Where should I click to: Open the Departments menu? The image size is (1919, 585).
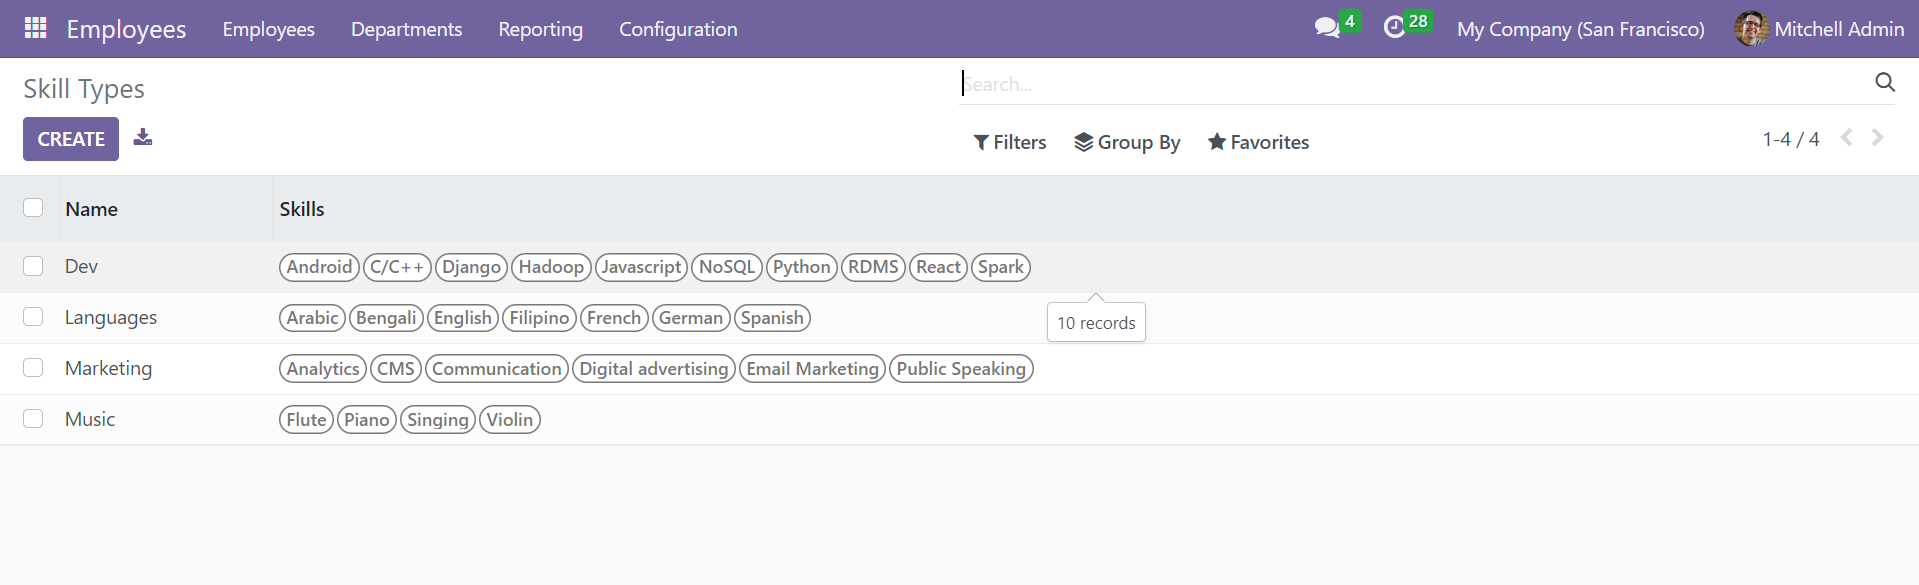[406, 29]
